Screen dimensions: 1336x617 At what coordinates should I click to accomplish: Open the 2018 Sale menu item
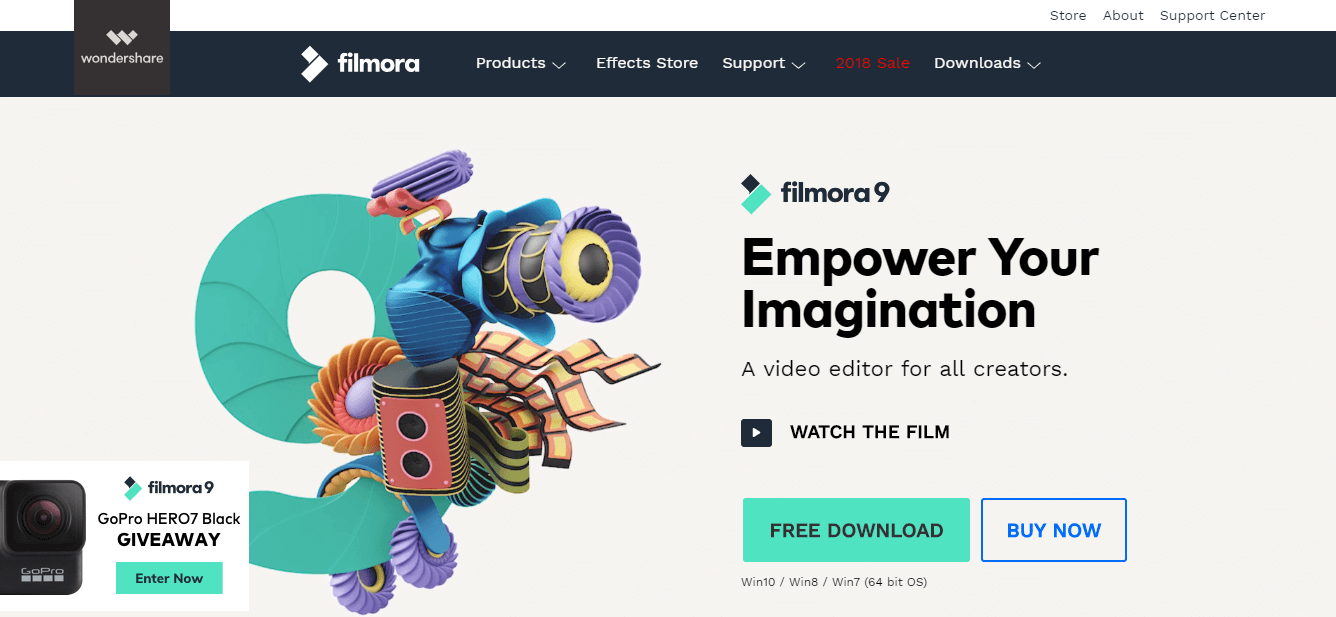[x=872, y=63]
